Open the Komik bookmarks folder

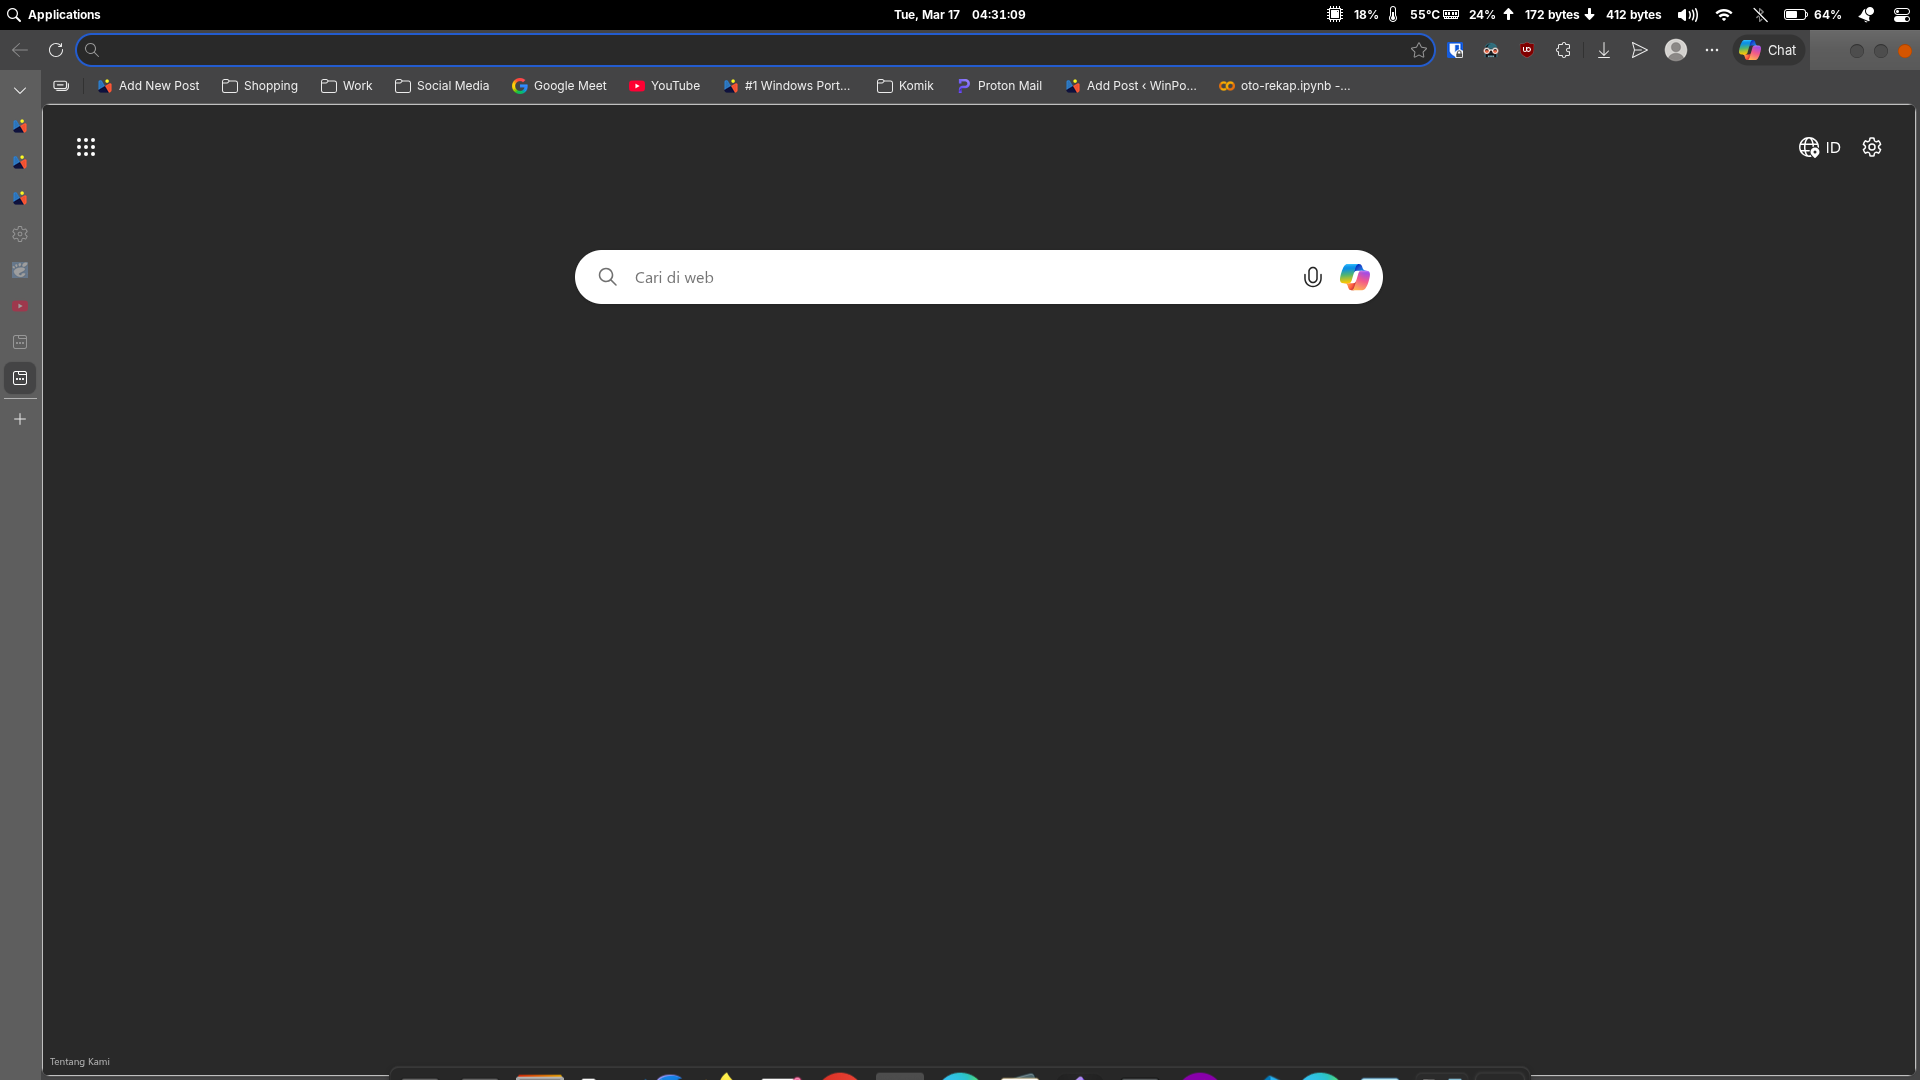[x=905, y=86]
